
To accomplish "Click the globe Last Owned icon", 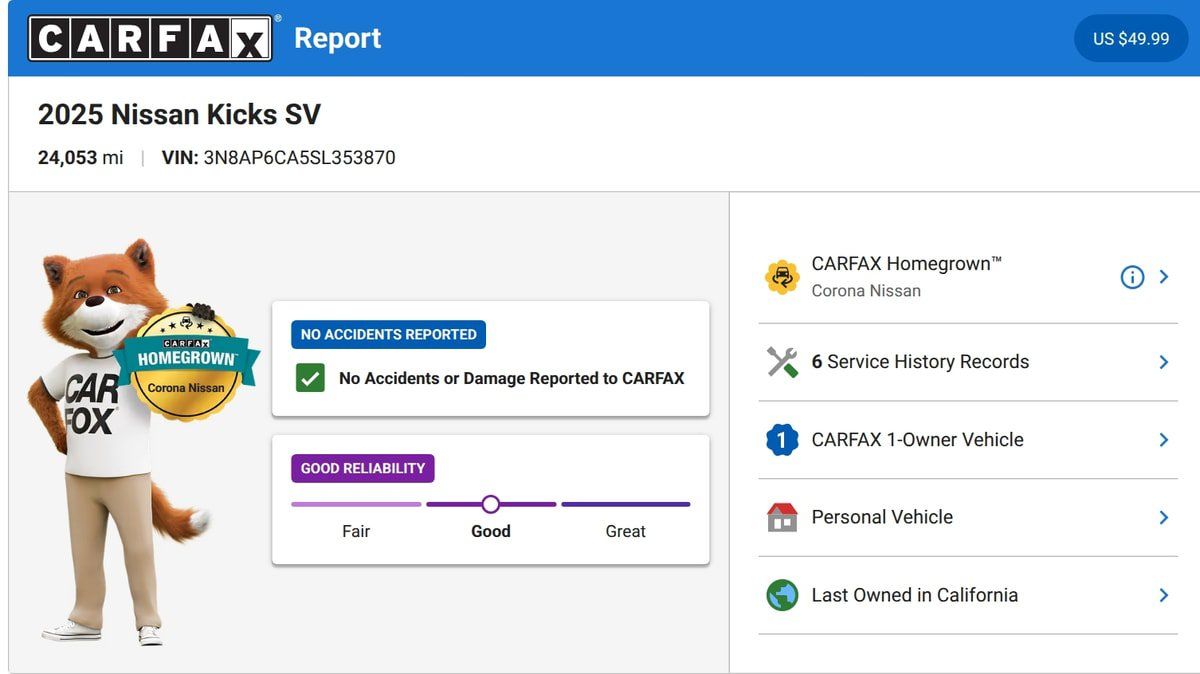I will (x=782, y=595).
